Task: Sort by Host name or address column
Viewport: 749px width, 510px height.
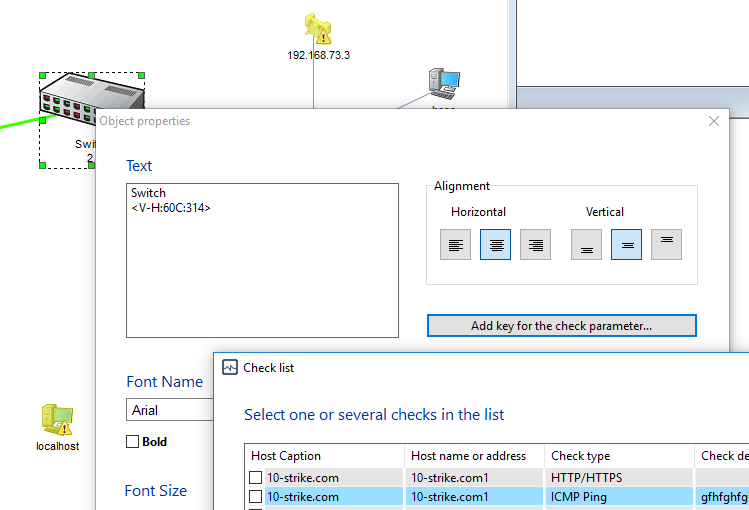Action: 474,456
